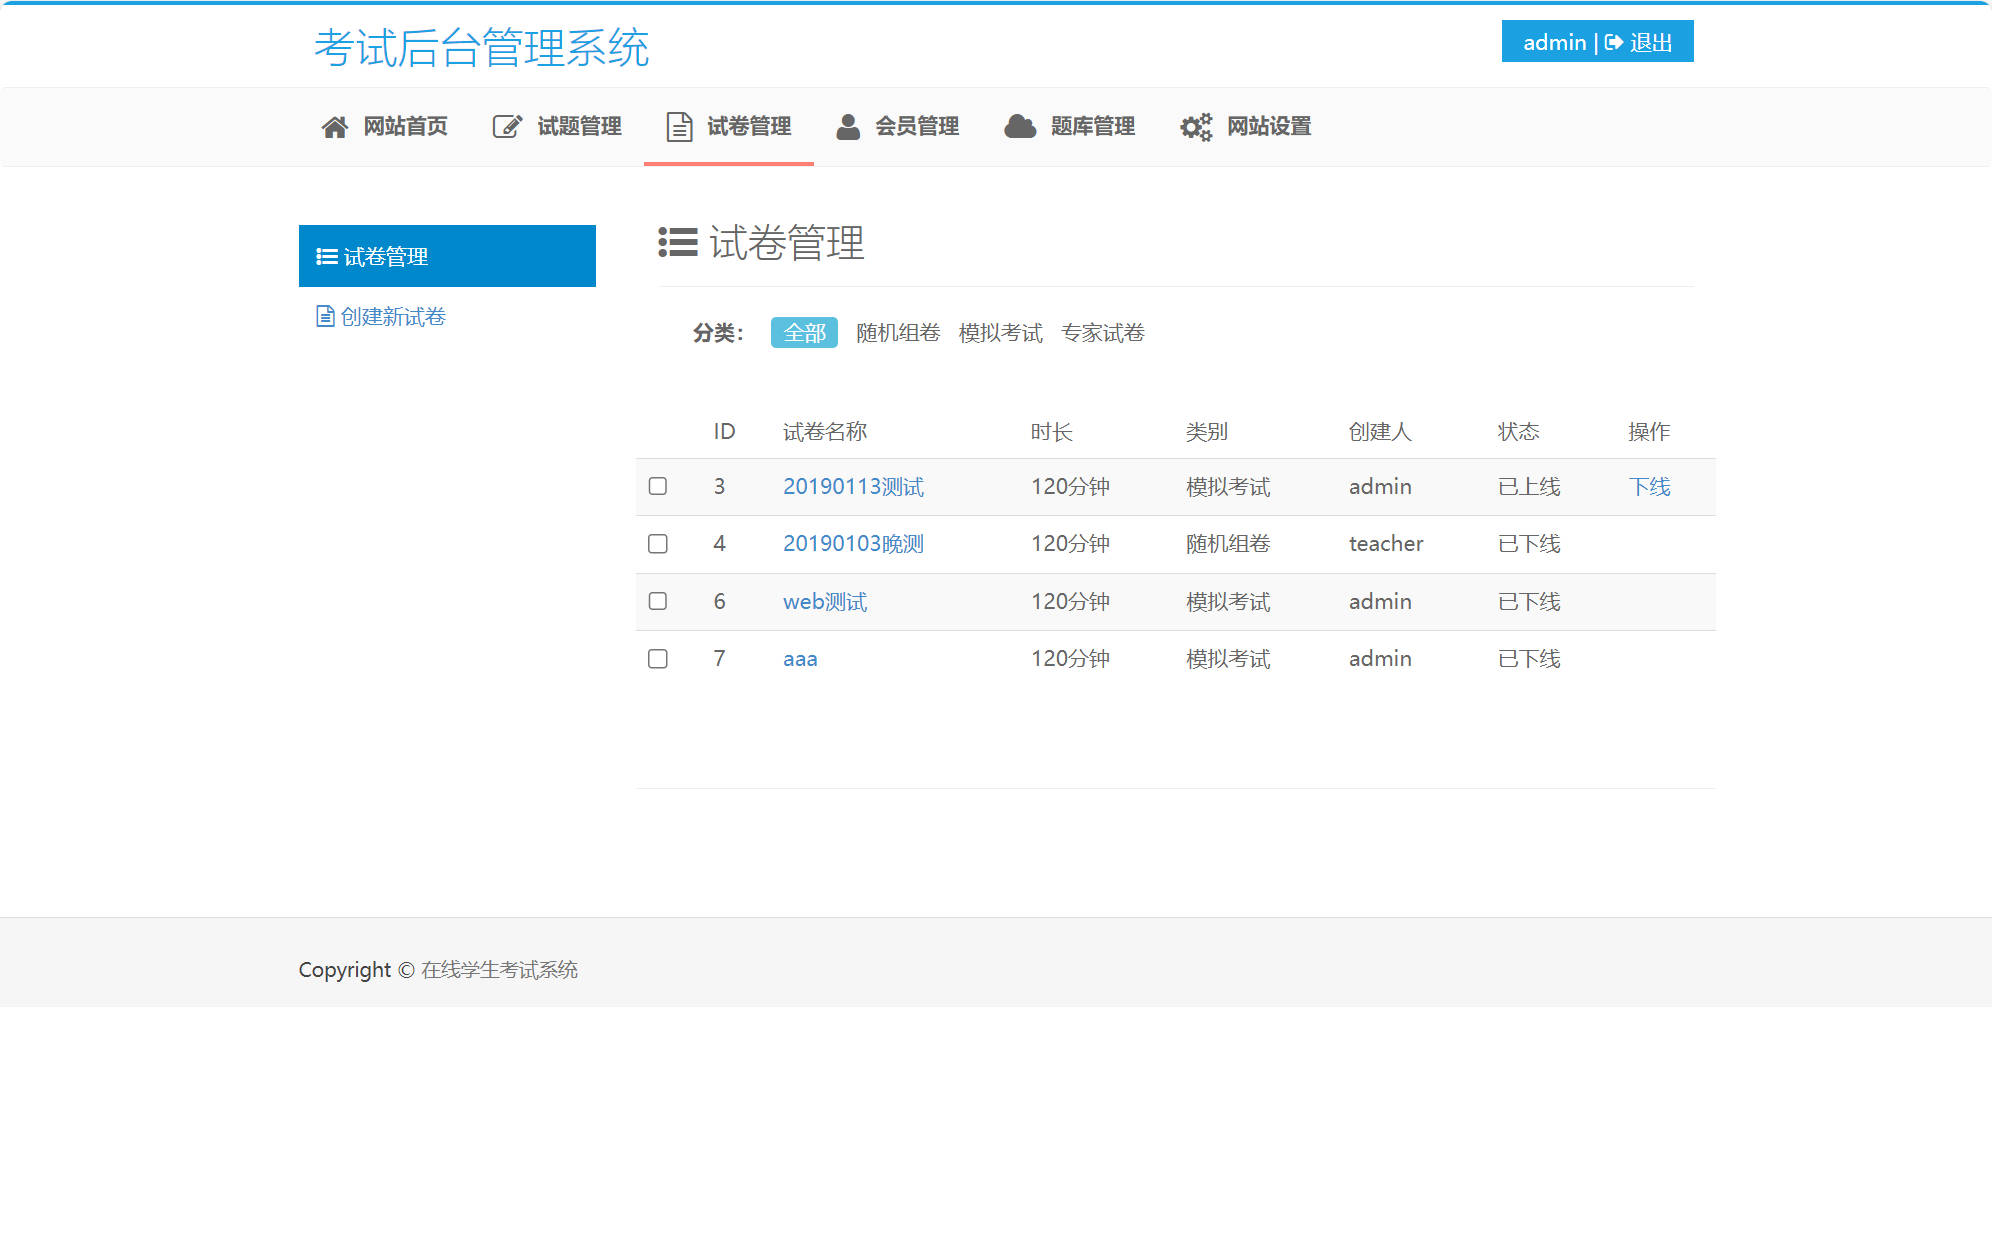Select the cloud icon for 题库管理
Viewport: 1992px width, 1252px height.
[x=1019, y=126]
